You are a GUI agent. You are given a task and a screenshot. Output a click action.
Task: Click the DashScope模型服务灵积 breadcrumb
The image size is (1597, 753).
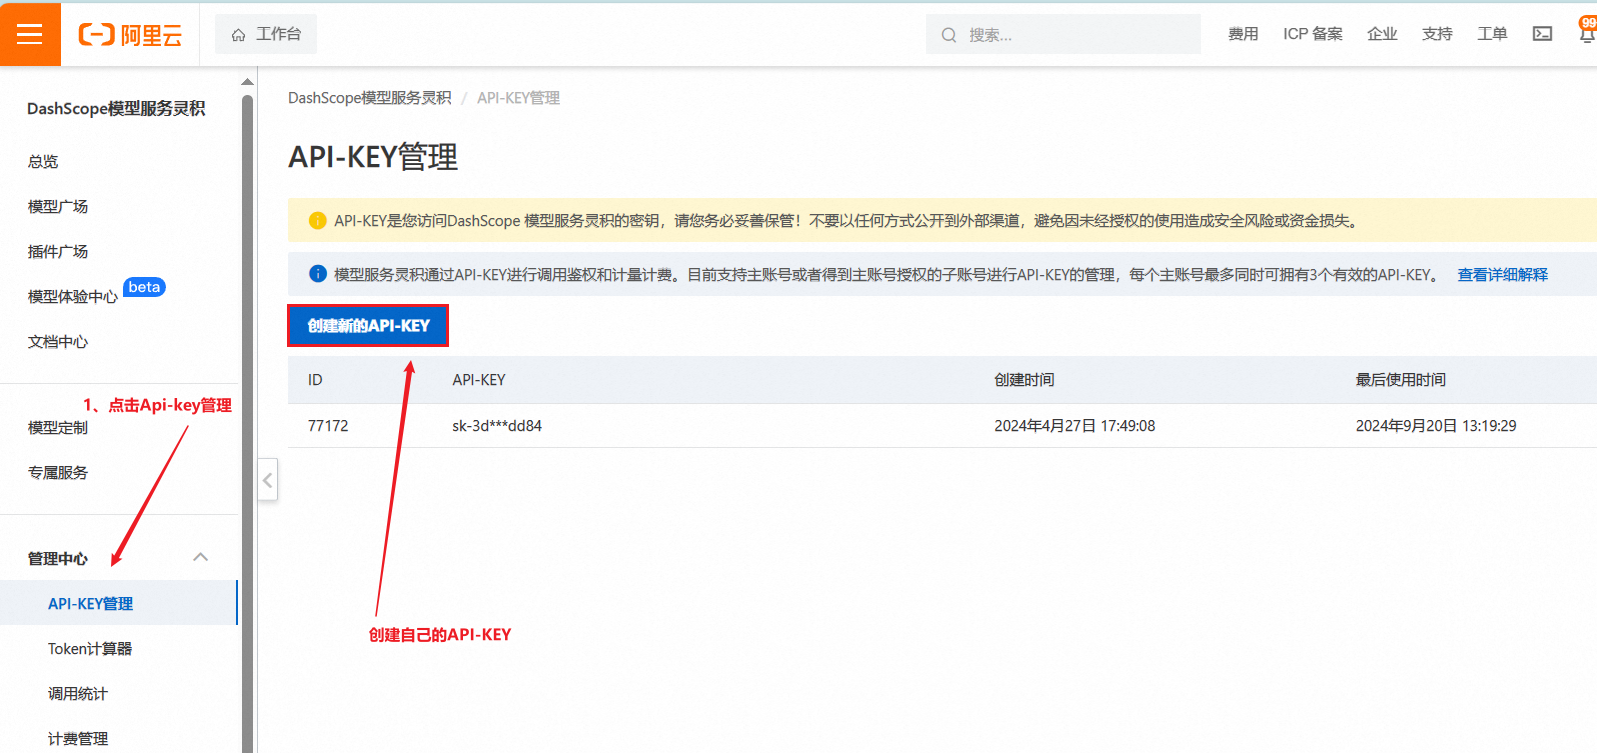[x=370, y=98]
